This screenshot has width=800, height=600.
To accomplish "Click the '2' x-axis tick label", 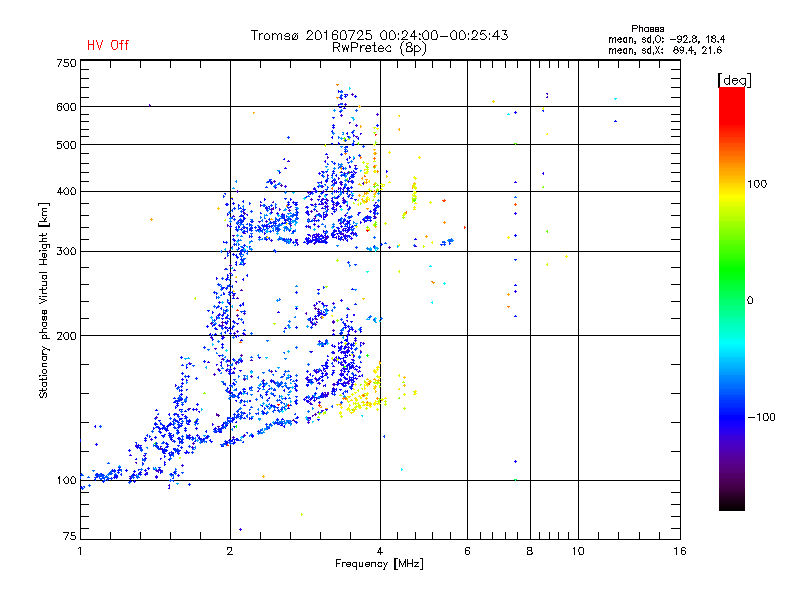I will [x=230, y=551].
